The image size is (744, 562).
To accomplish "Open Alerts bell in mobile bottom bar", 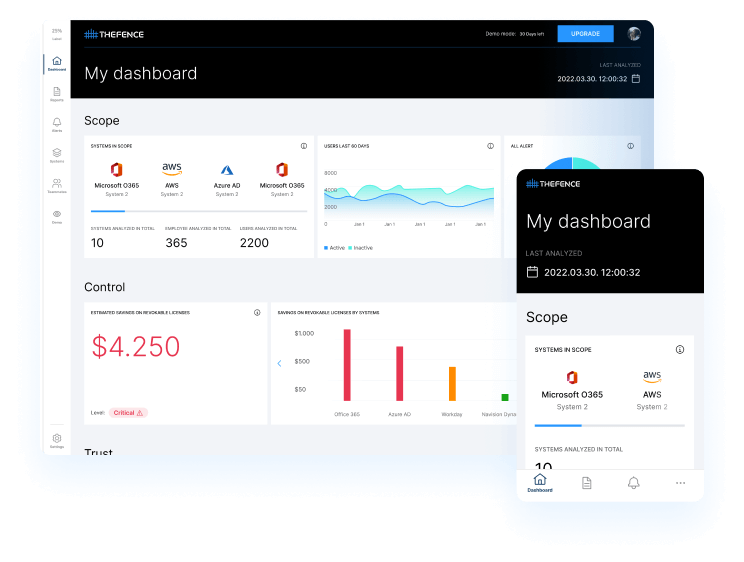I will pyautogui.click(x=633, y=483).
